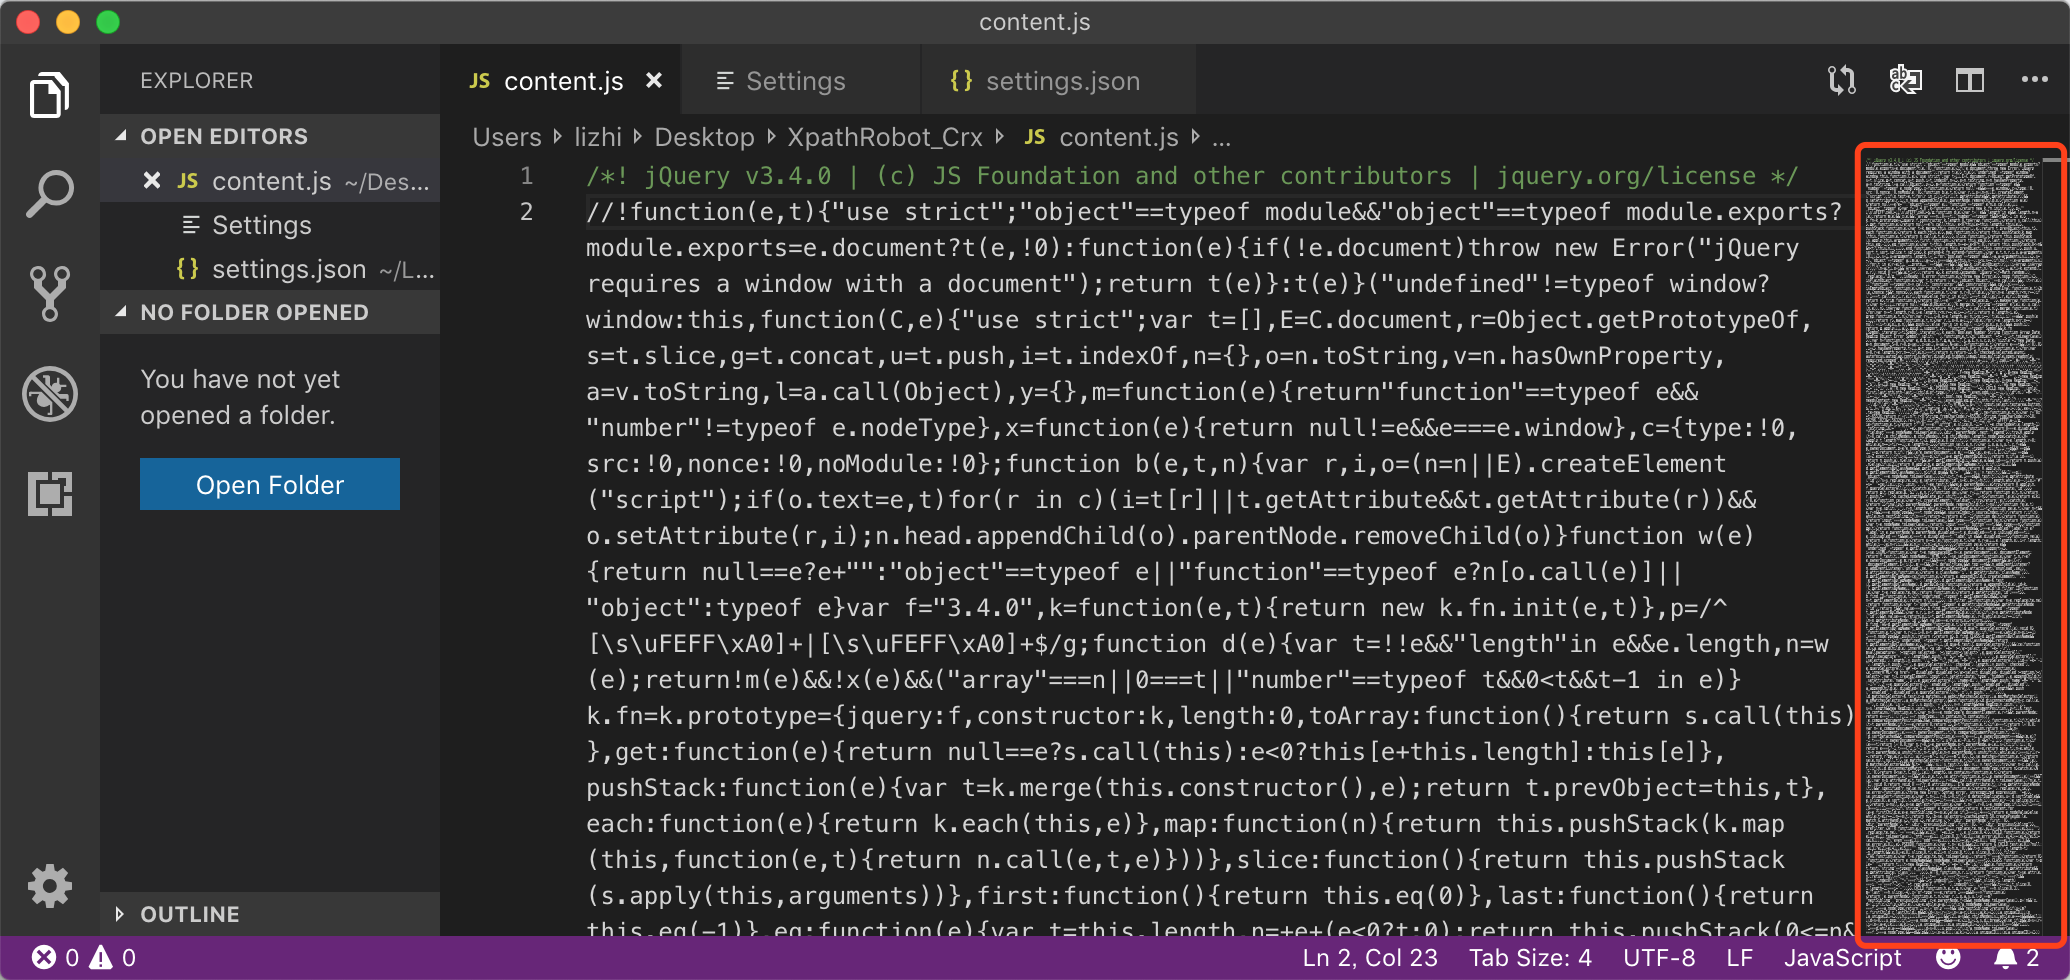Viewport: 2070px width, 980px height.
Task: Click the minimap code overview
Action: pyautogui.click(x=1953, y=545)
